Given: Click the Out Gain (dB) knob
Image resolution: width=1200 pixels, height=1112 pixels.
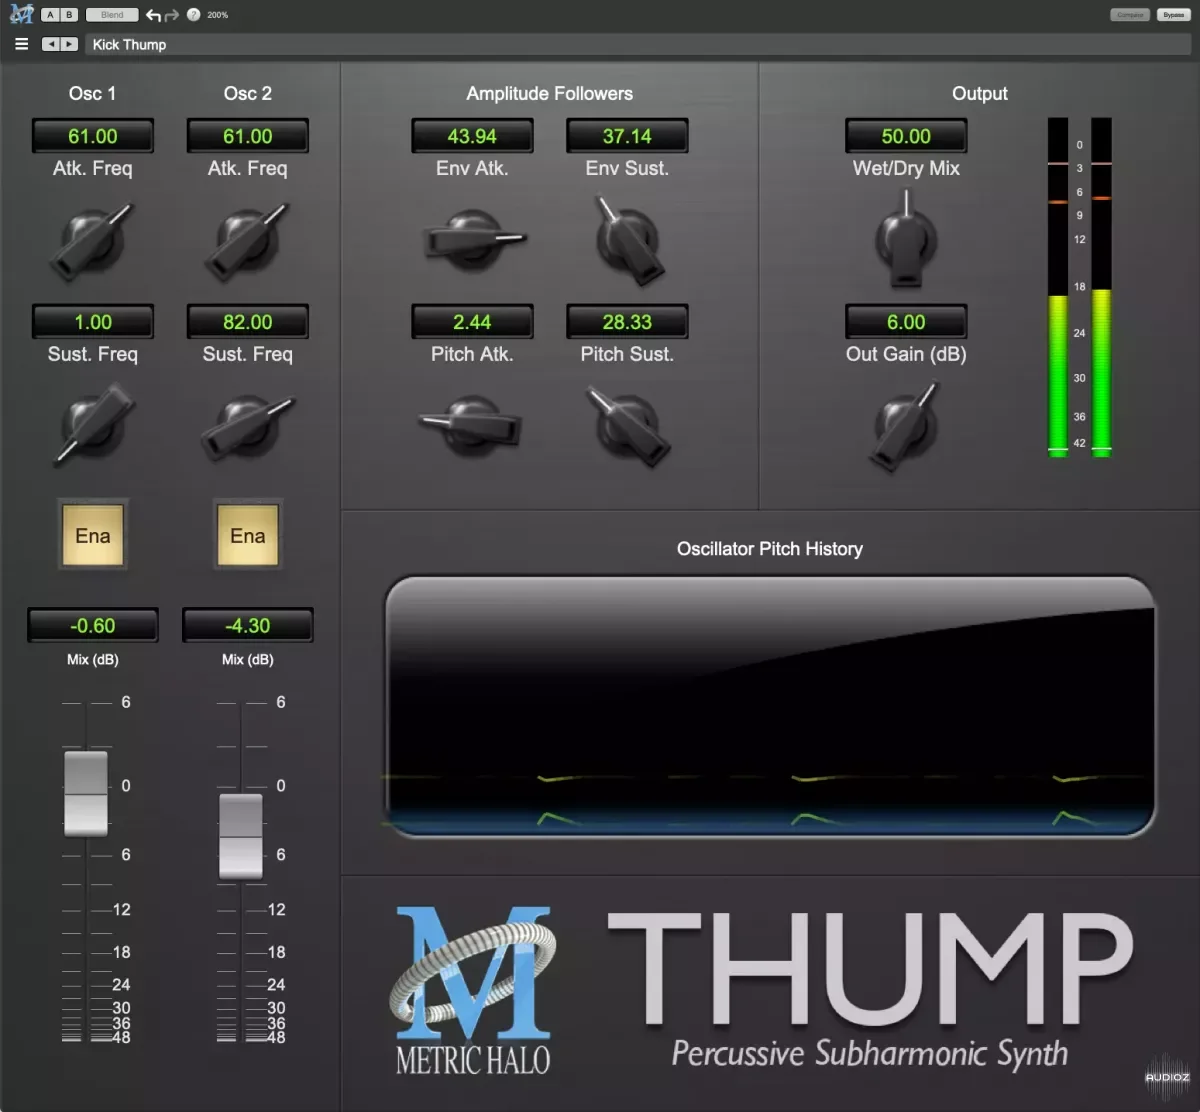Looking at the screenshot, I should pos(906,426).
